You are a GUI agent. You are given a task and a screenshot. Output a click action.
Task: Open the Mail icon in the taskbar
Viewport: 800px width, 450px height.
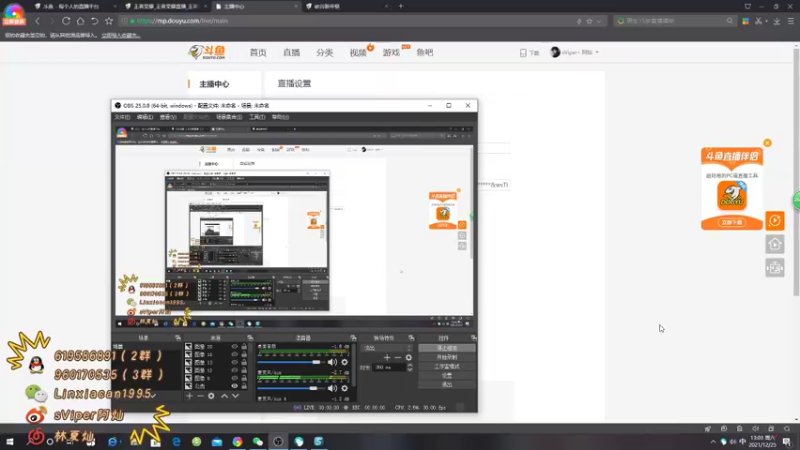click(217, 441)
